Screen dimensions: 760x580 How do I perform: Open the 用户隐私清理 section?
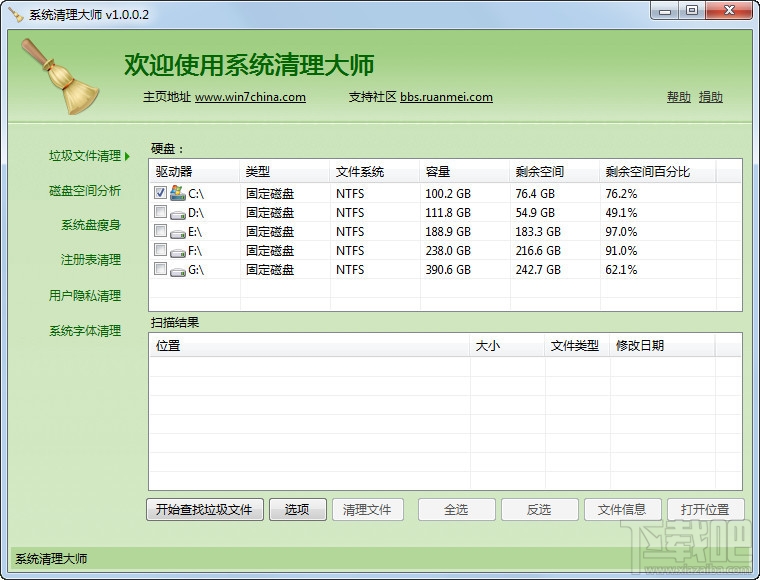coord(85,295)
